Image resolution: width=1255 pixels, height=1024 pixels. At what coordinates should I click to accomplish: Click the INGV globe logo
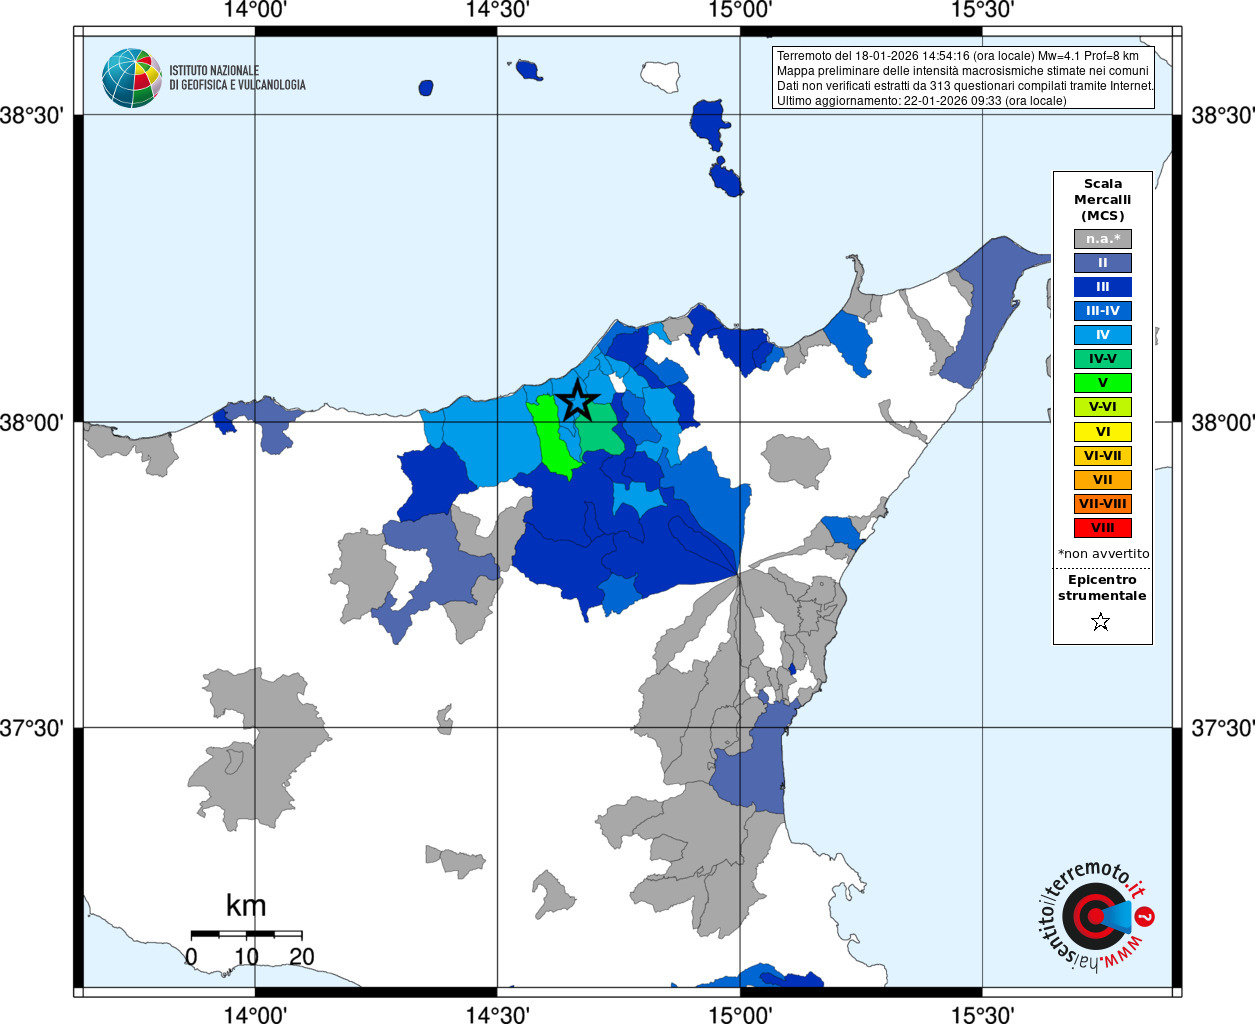pos(131,78)
